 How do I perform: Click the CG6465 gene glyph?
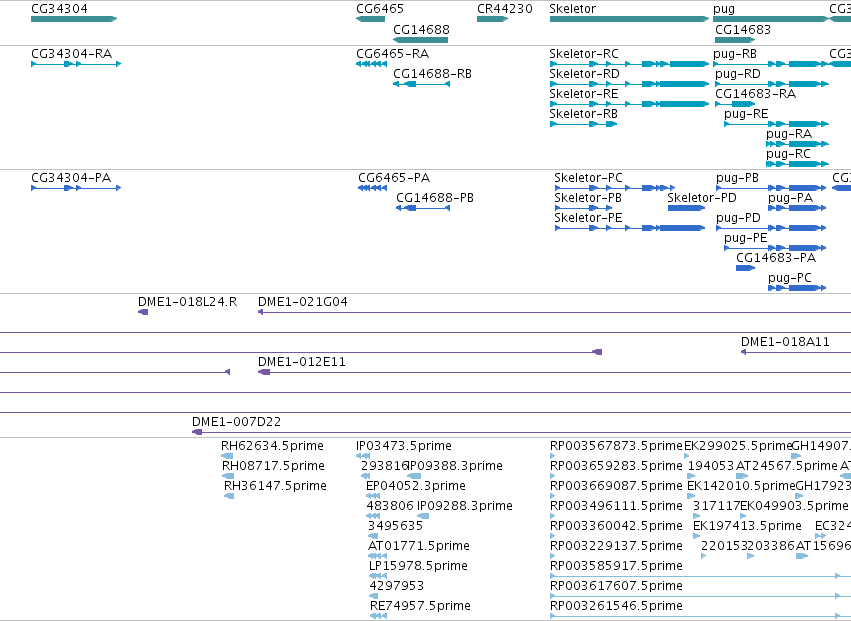point(371,19)
